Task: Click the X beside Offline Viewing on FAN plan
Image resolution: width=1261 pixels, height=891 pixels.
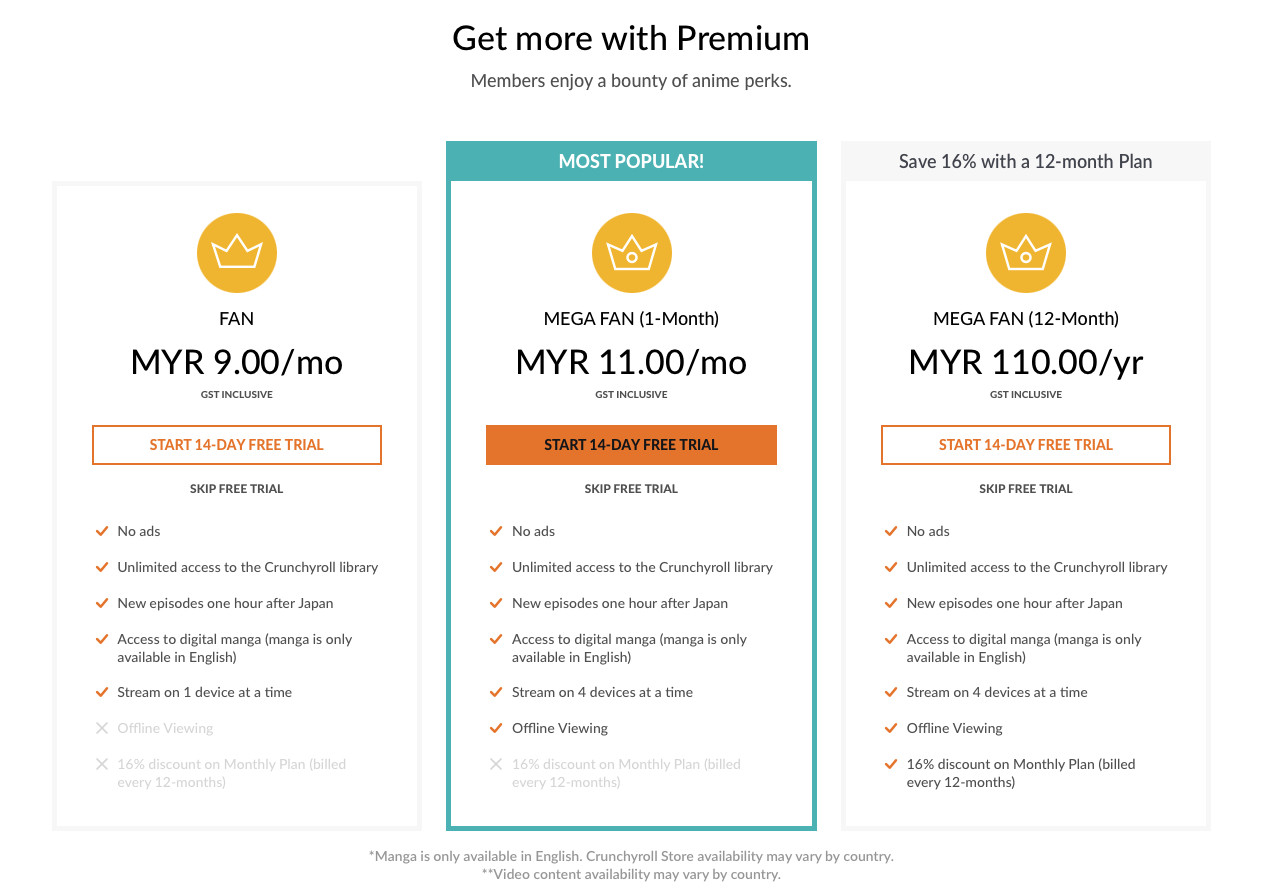Action: (x=101, y=727)
